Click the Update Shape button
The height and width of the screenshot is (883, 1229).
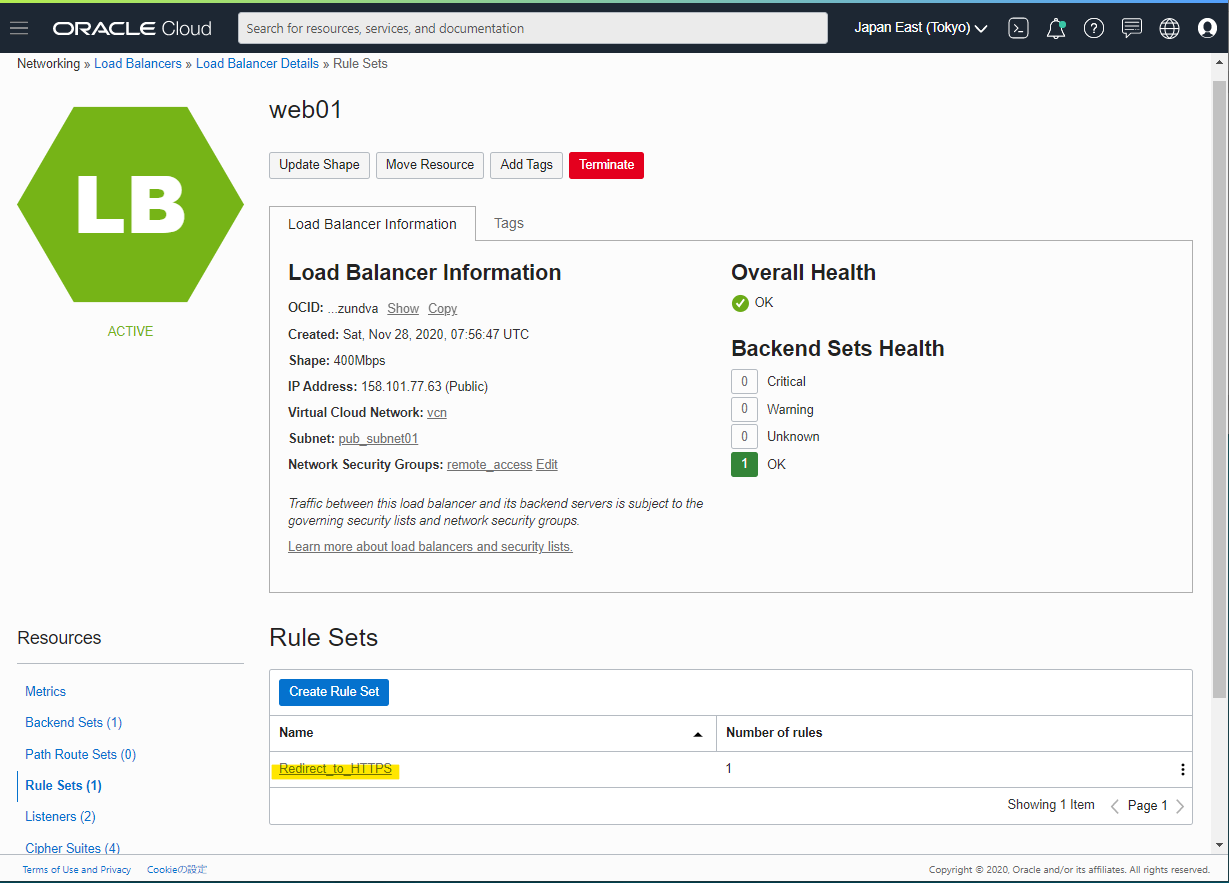tap(319, 165)
